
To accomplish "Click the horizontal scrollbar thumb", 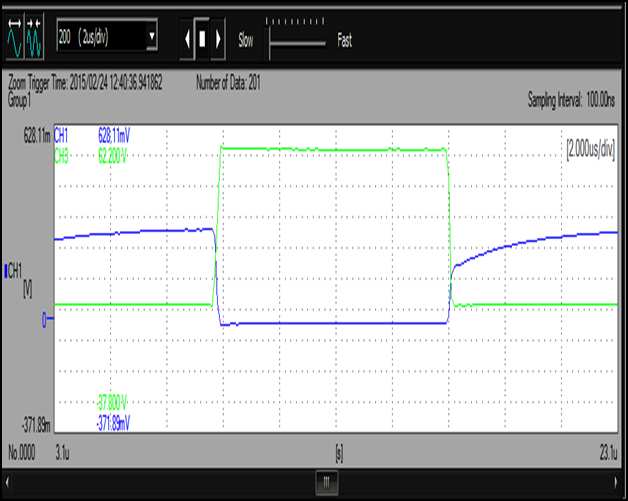I will pyautogui.click(x=326, y=482).
